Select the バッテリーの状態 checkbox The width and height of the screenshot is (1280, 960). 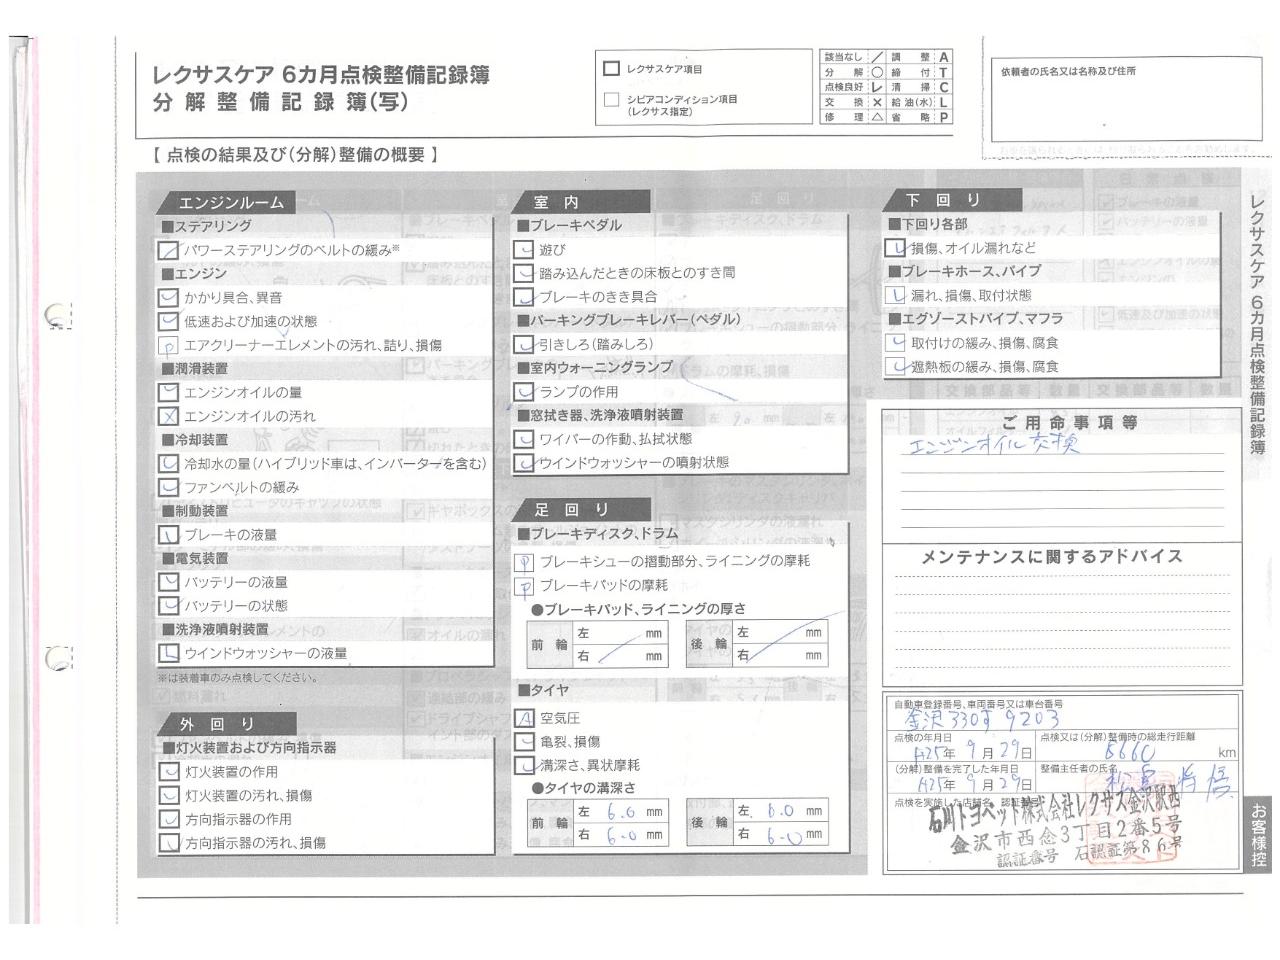point(169,606)
